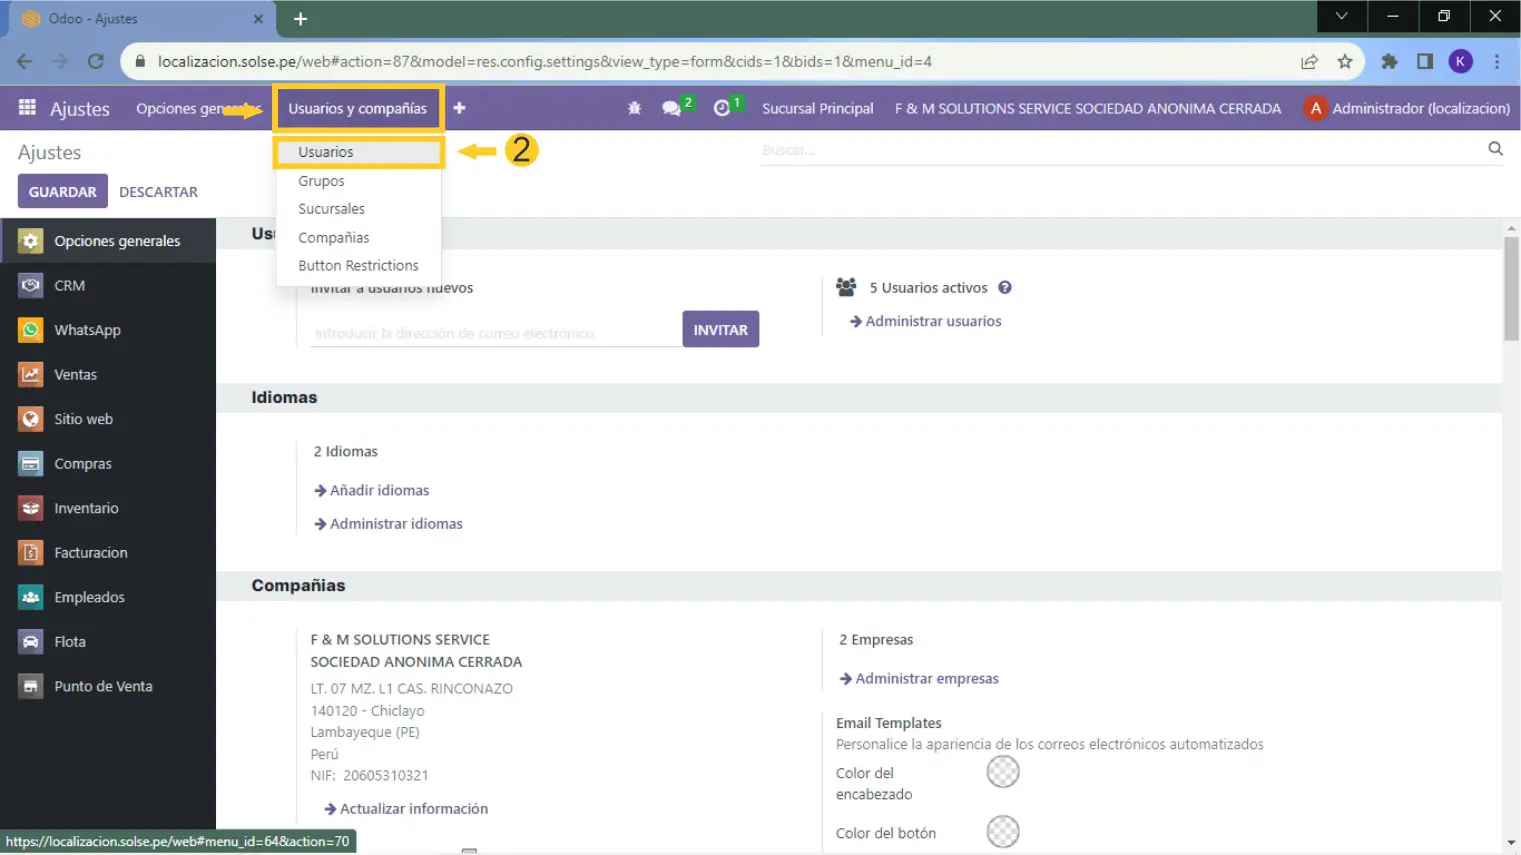1521x855 pixels.
Task: Open the WhatsApp settings section
Action: point(108,330)
